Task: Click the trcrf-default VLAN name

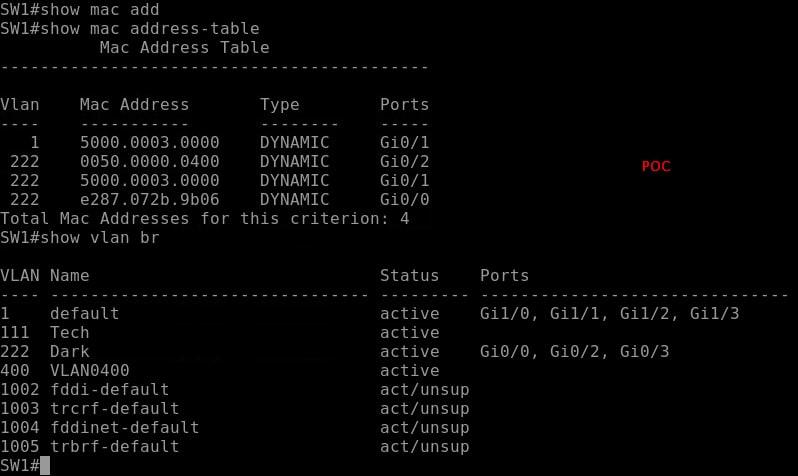Action: (114, 408)
